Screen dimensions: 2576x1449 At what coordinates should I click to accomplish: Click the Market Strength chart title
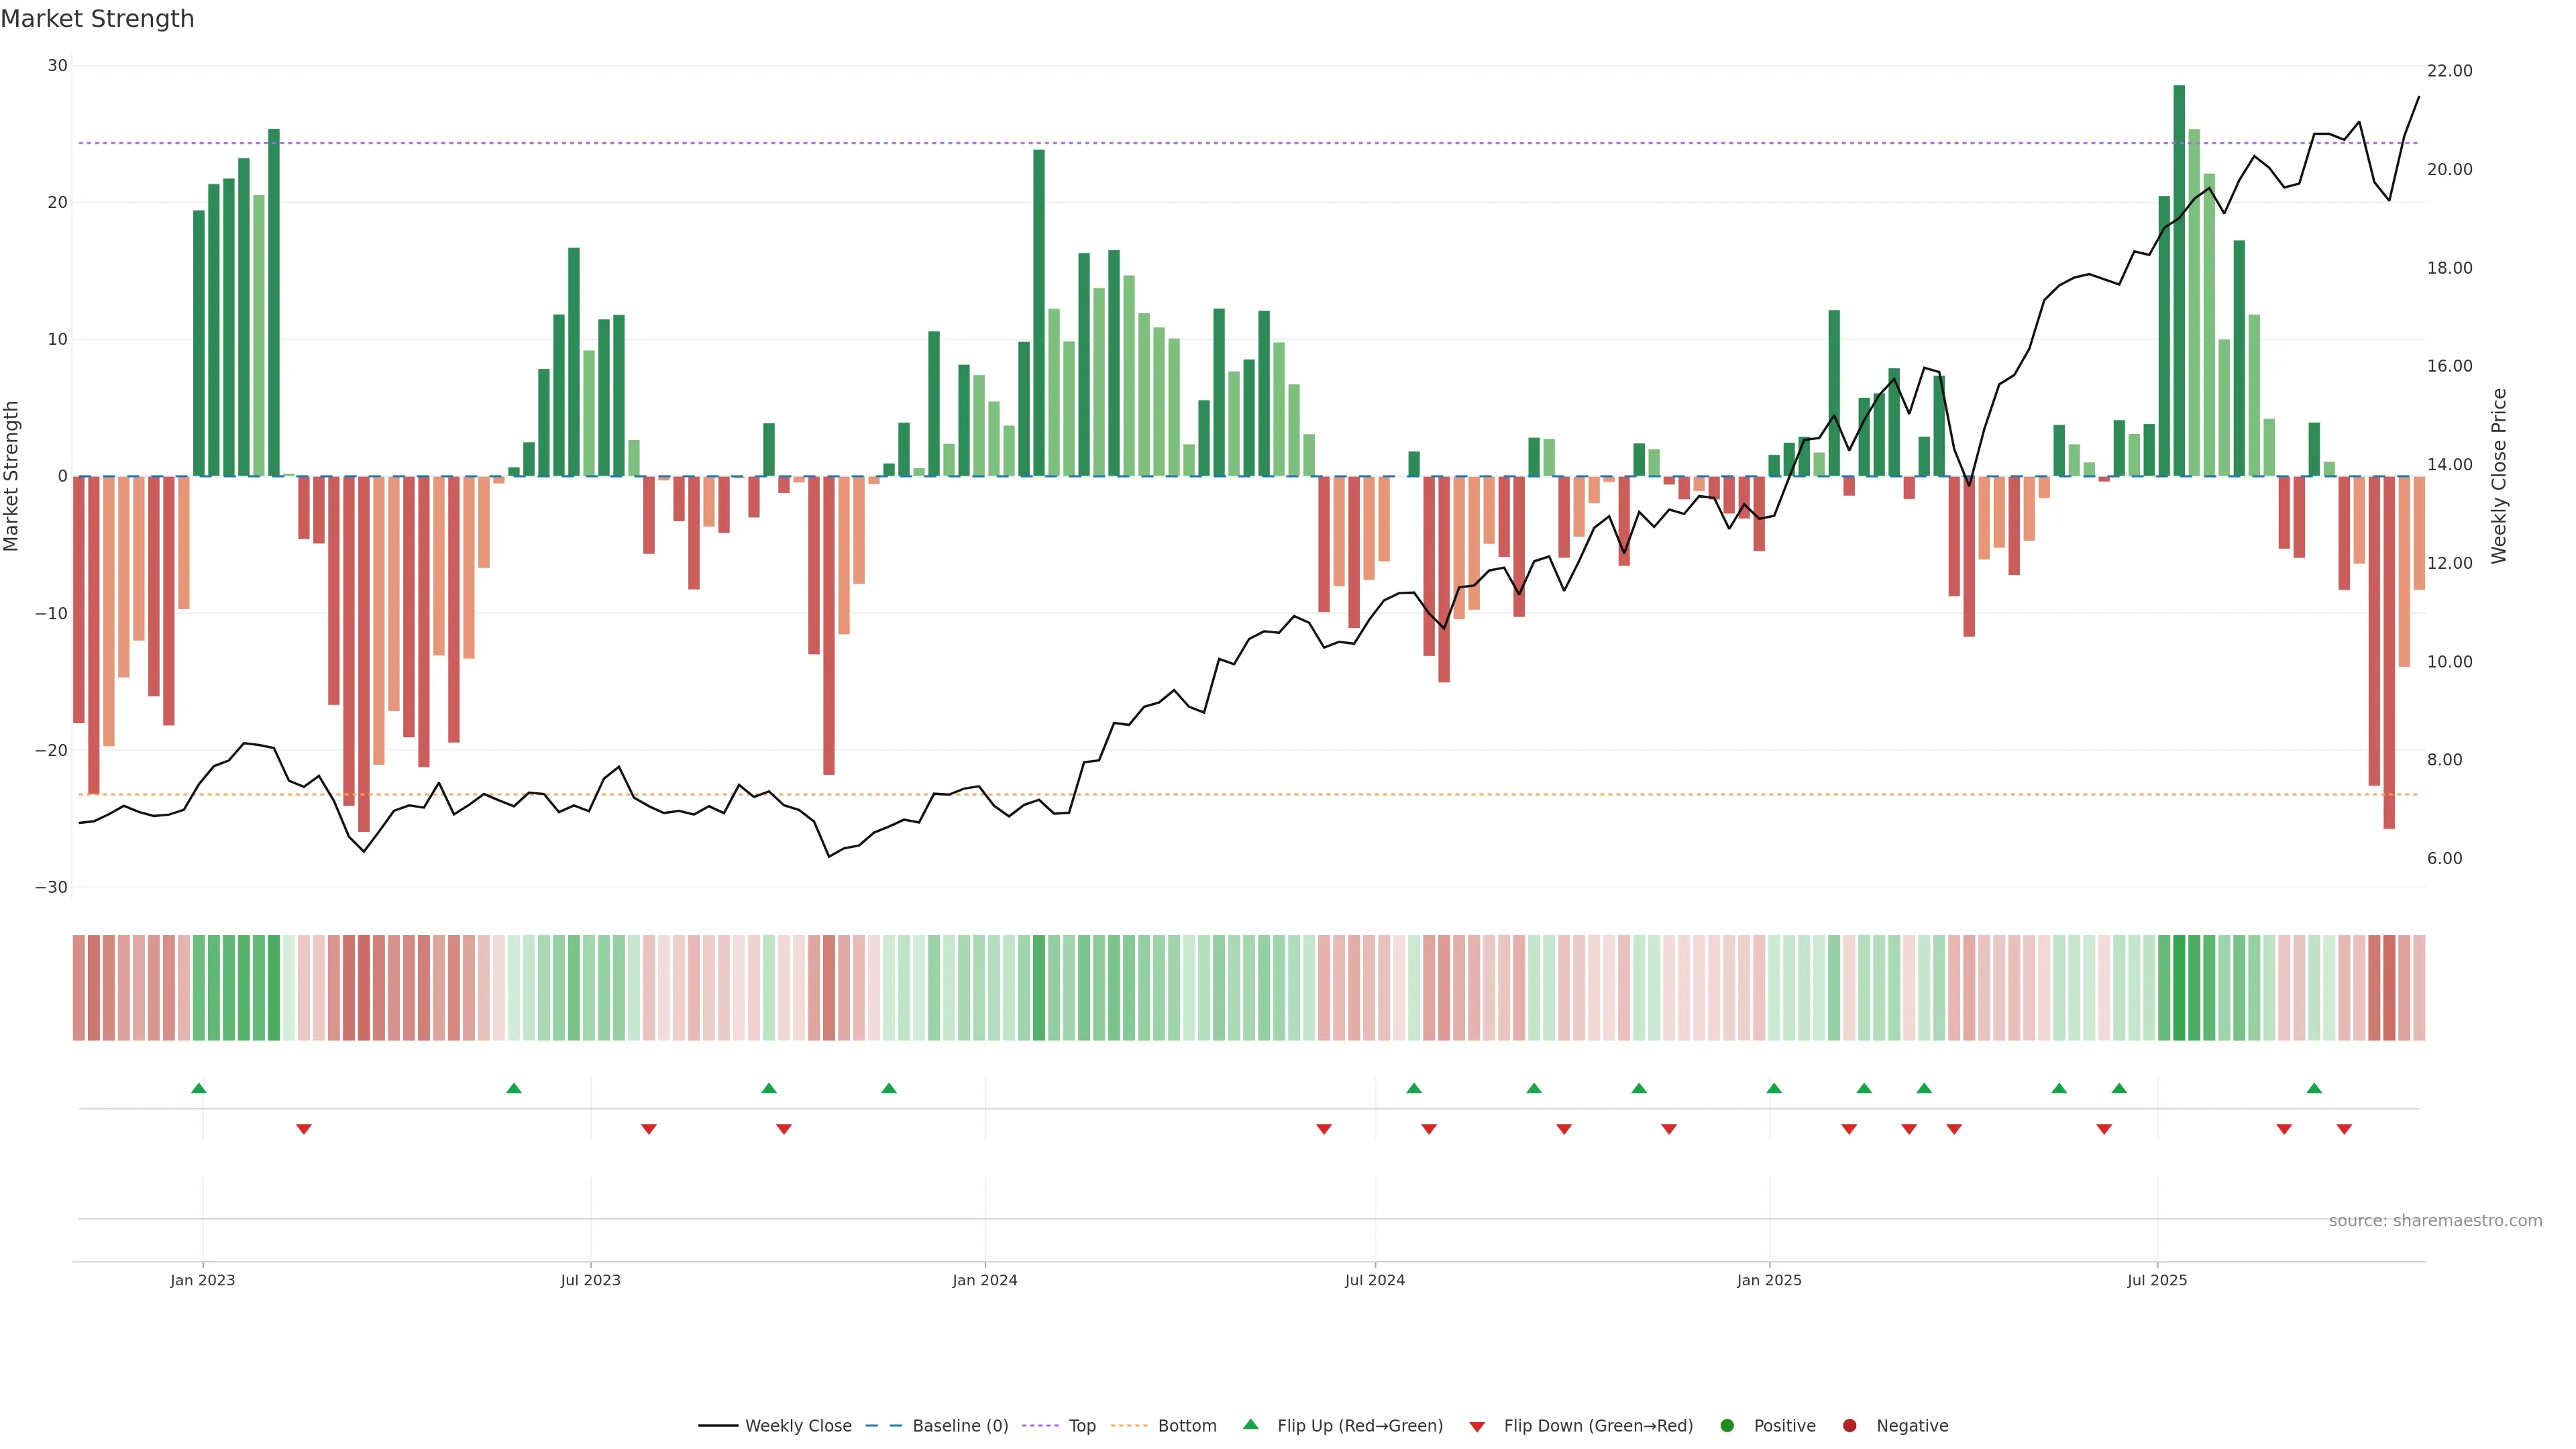point(97,19)
